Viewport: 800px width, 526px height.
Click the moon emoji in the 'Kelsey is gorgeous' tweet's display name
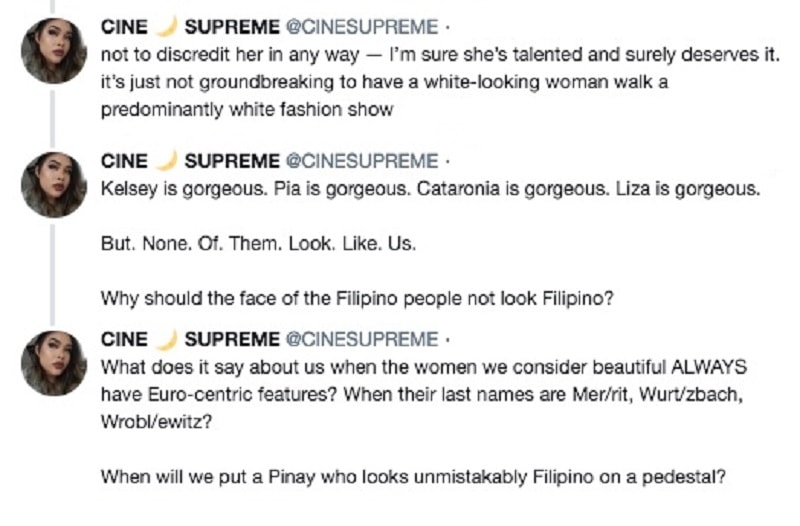pyautogui.click(x=166, y=160)
